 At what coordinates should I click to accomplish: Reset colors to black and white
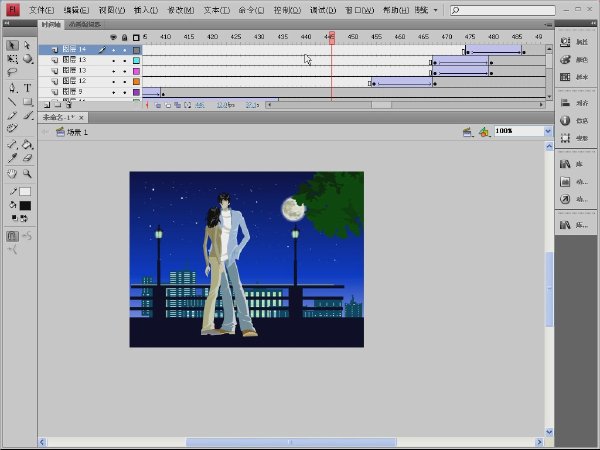coord(14,218)
